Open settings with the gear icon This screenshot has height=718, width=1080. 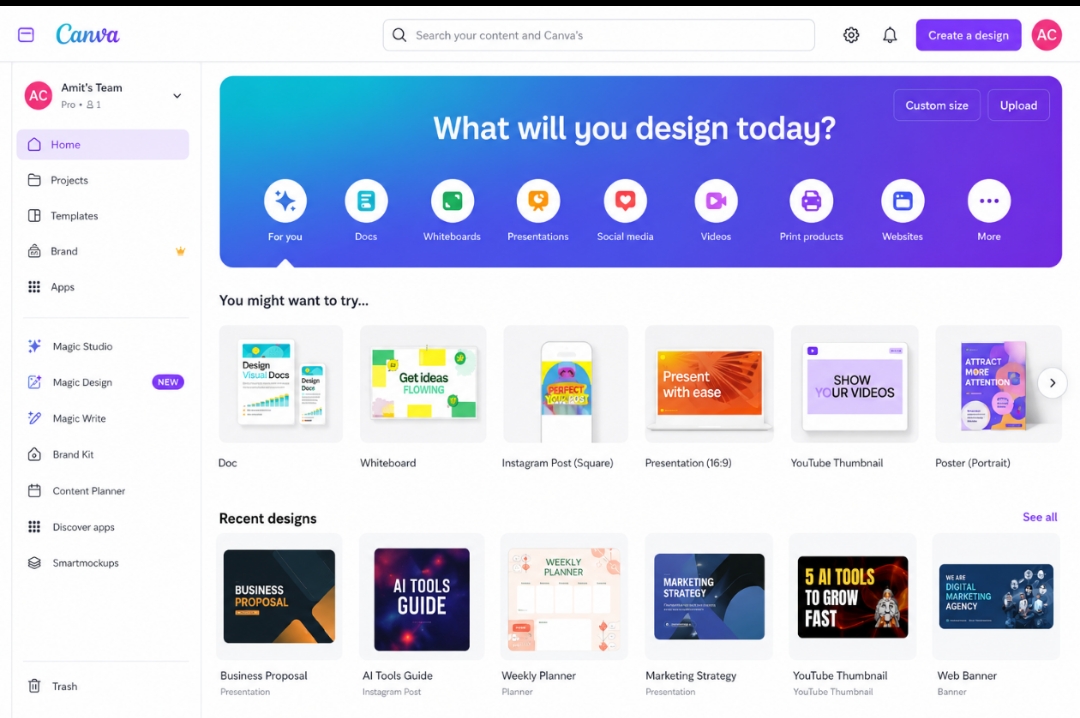pos(851,35)
